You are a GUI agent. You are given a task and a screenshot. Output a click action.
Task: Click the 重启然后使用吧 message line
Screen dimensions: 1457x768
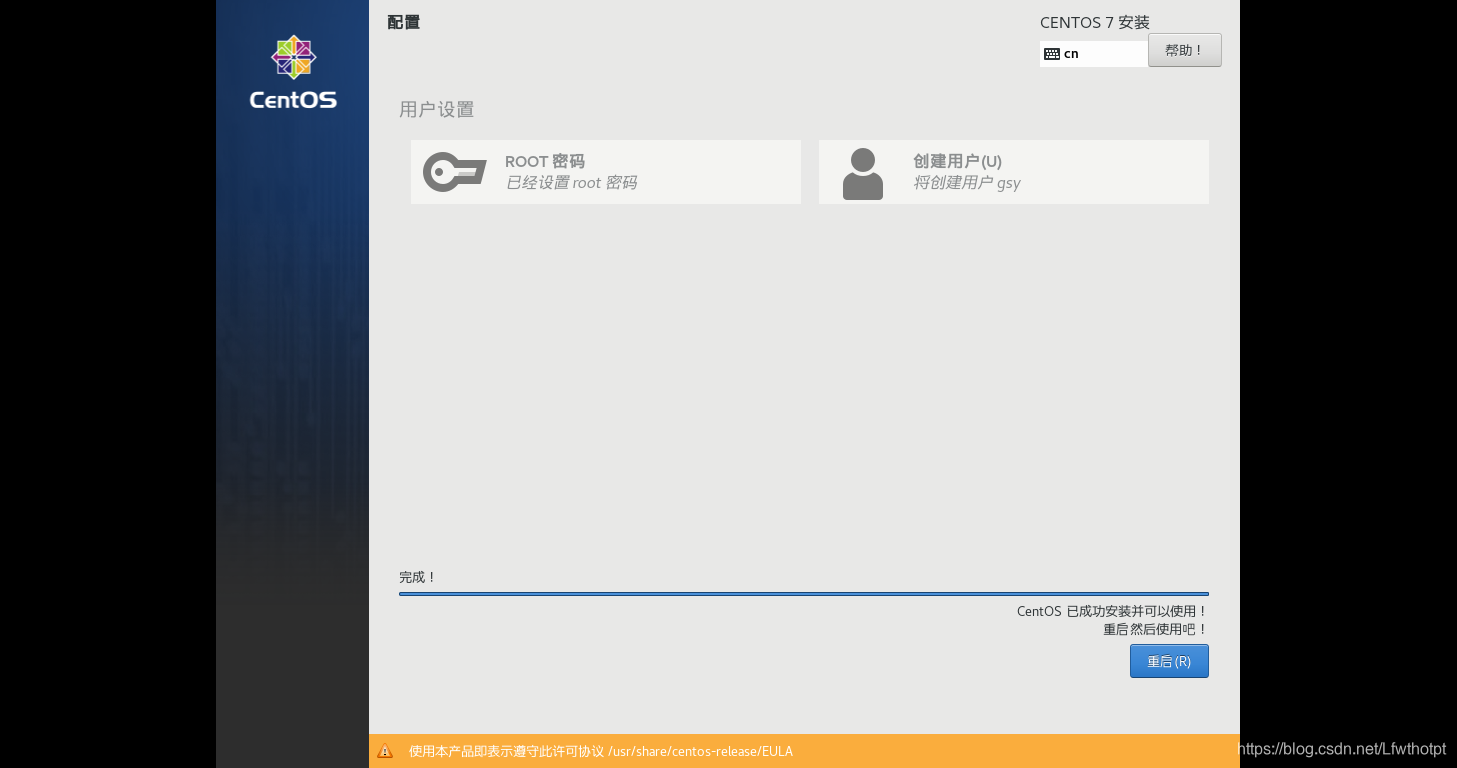point(1156,629)
